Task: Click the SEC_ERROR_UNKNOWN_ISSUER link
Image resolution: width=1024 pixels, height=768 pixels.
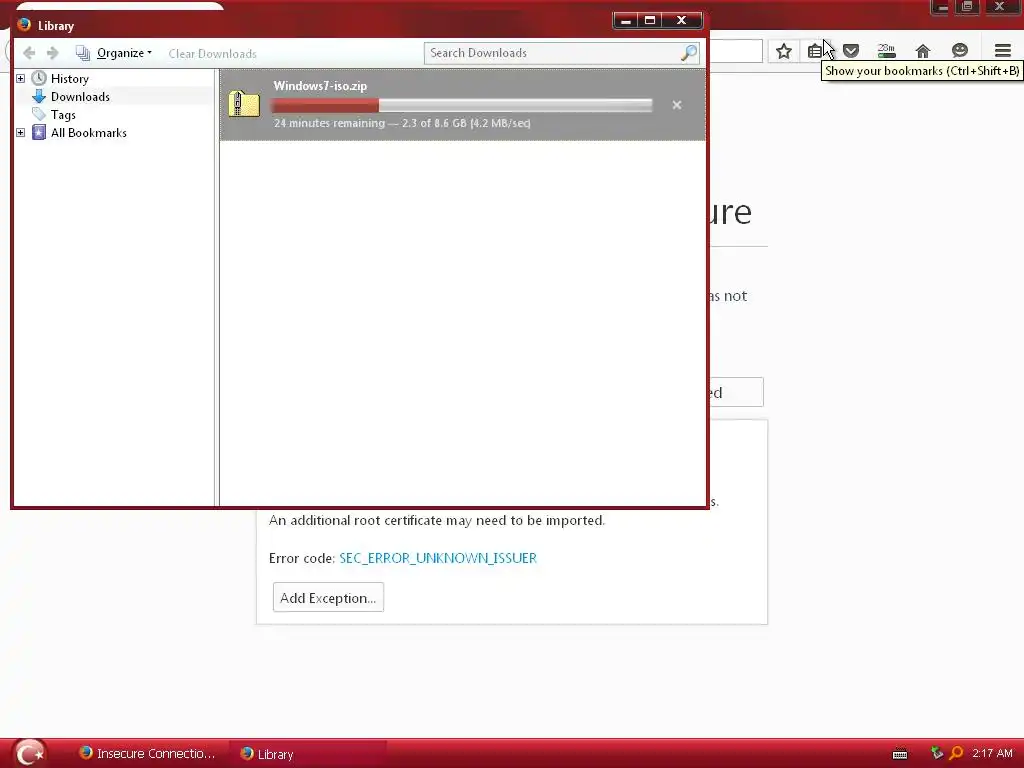Action: [x=438, y=558]
